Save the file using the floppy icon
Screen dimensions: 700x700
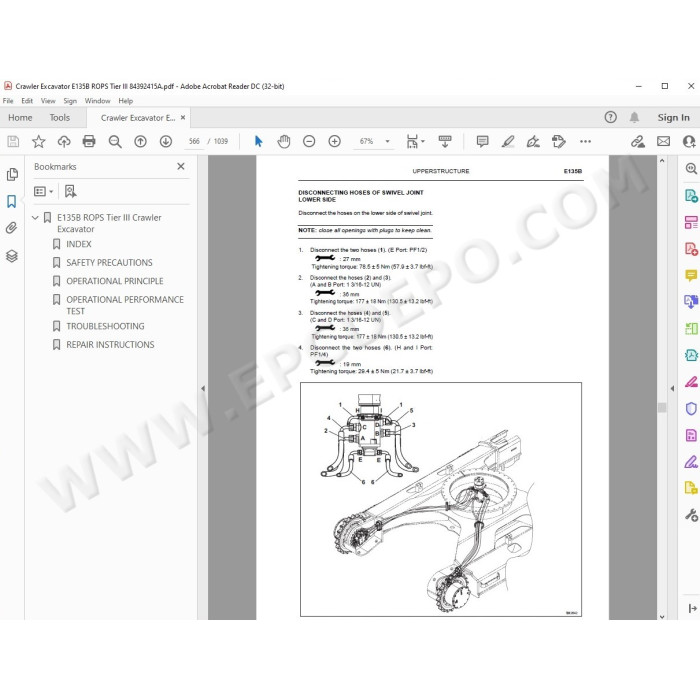[13, 142]
